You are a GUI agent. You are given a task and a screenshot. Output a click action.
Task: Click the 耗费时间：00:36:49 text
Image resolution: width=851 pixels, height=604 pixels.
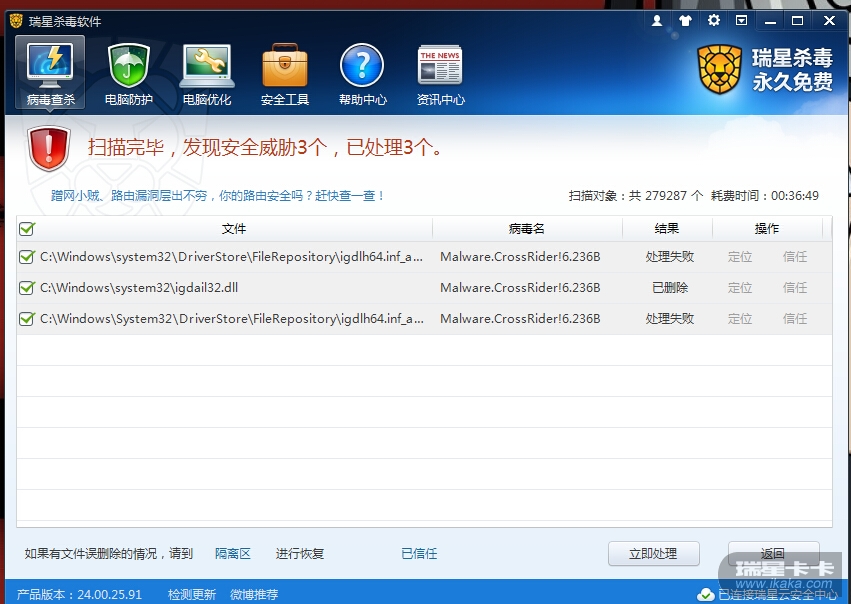pyautogui.click(x=765, y=195)
